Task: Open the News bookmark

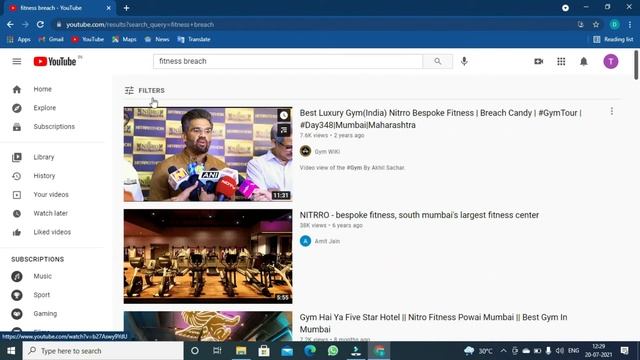Action: tap(157, 39)
